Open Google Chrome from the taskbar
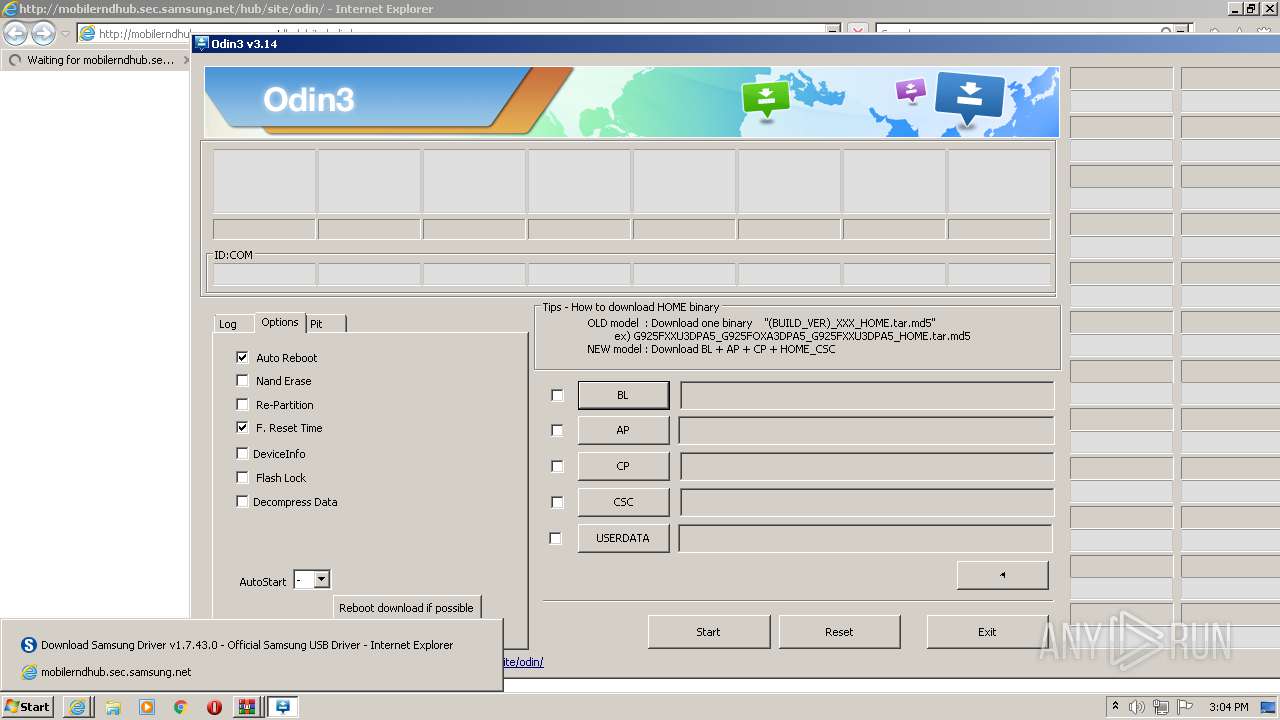 [x=180, y=707]
